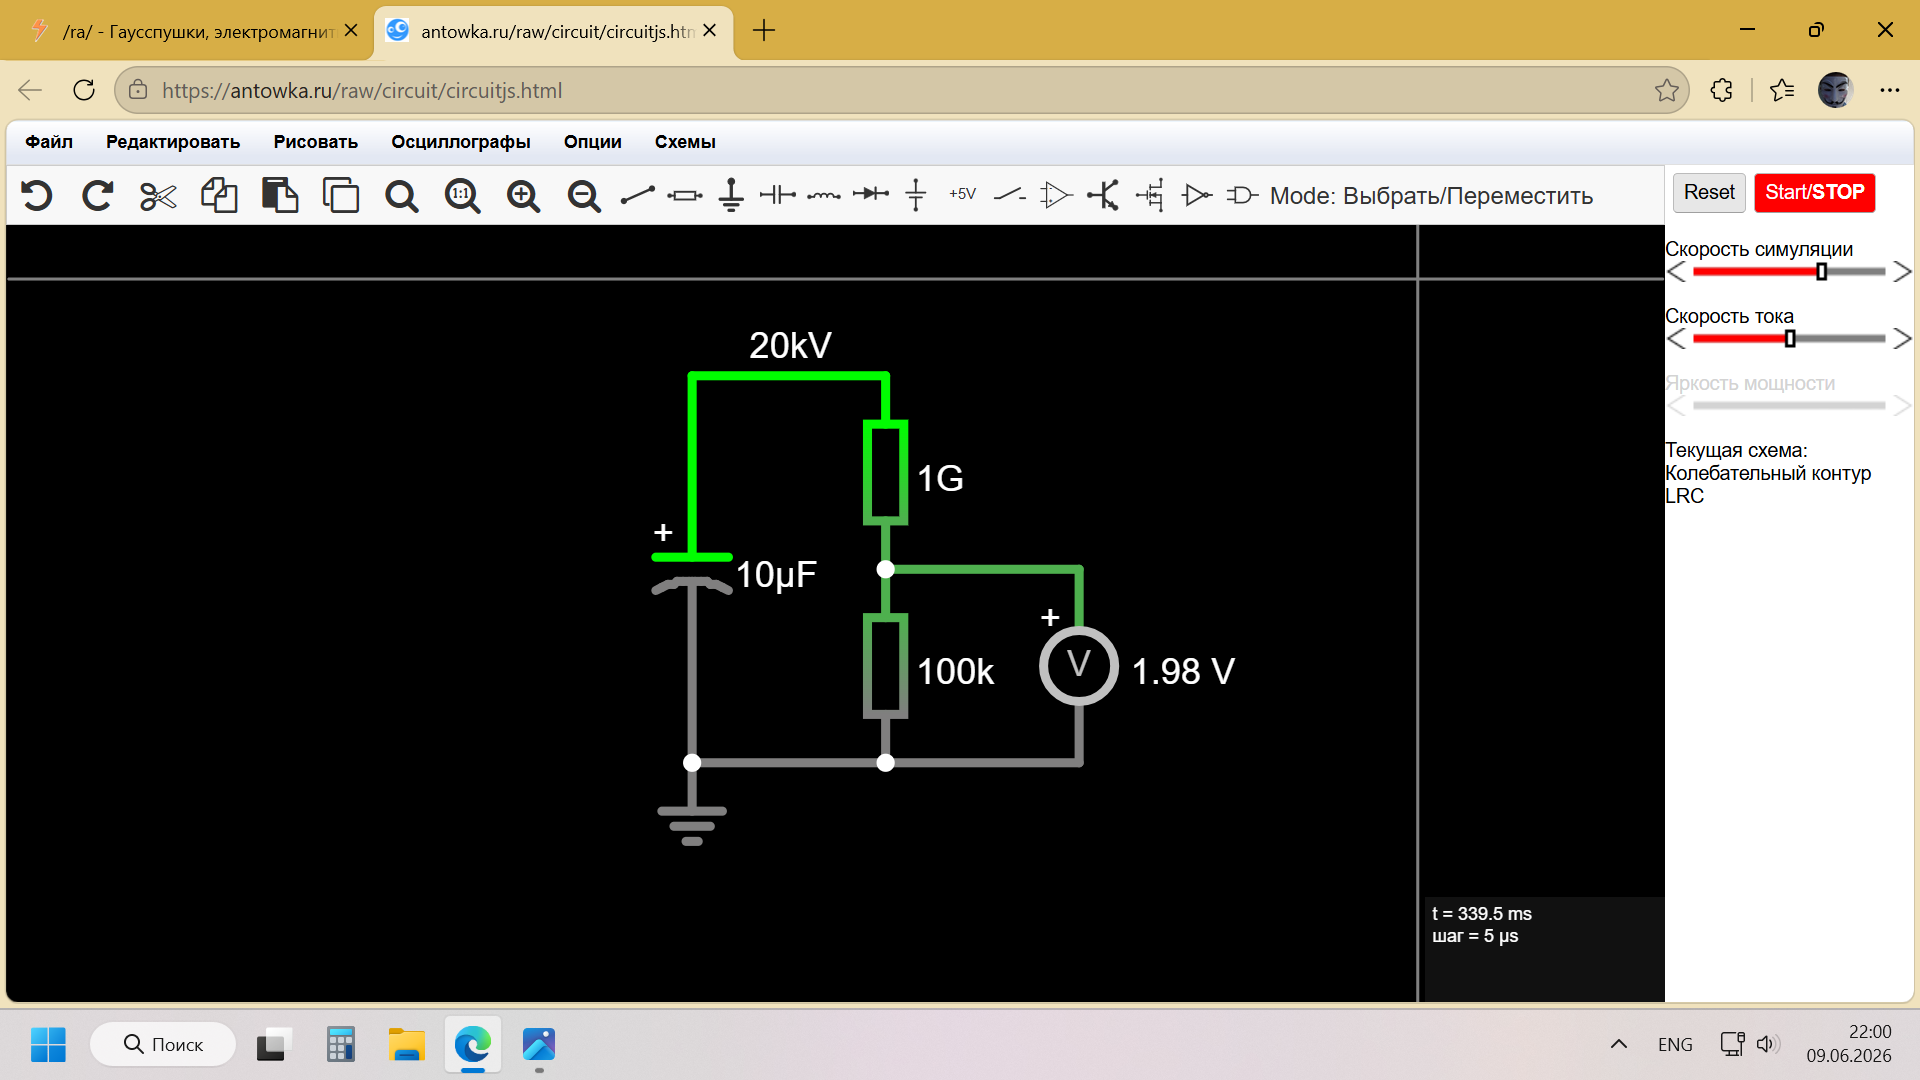The image size is (1920, 1080).
Task: Click the t = 339.5 ms readout
Action: (1482, 914)
